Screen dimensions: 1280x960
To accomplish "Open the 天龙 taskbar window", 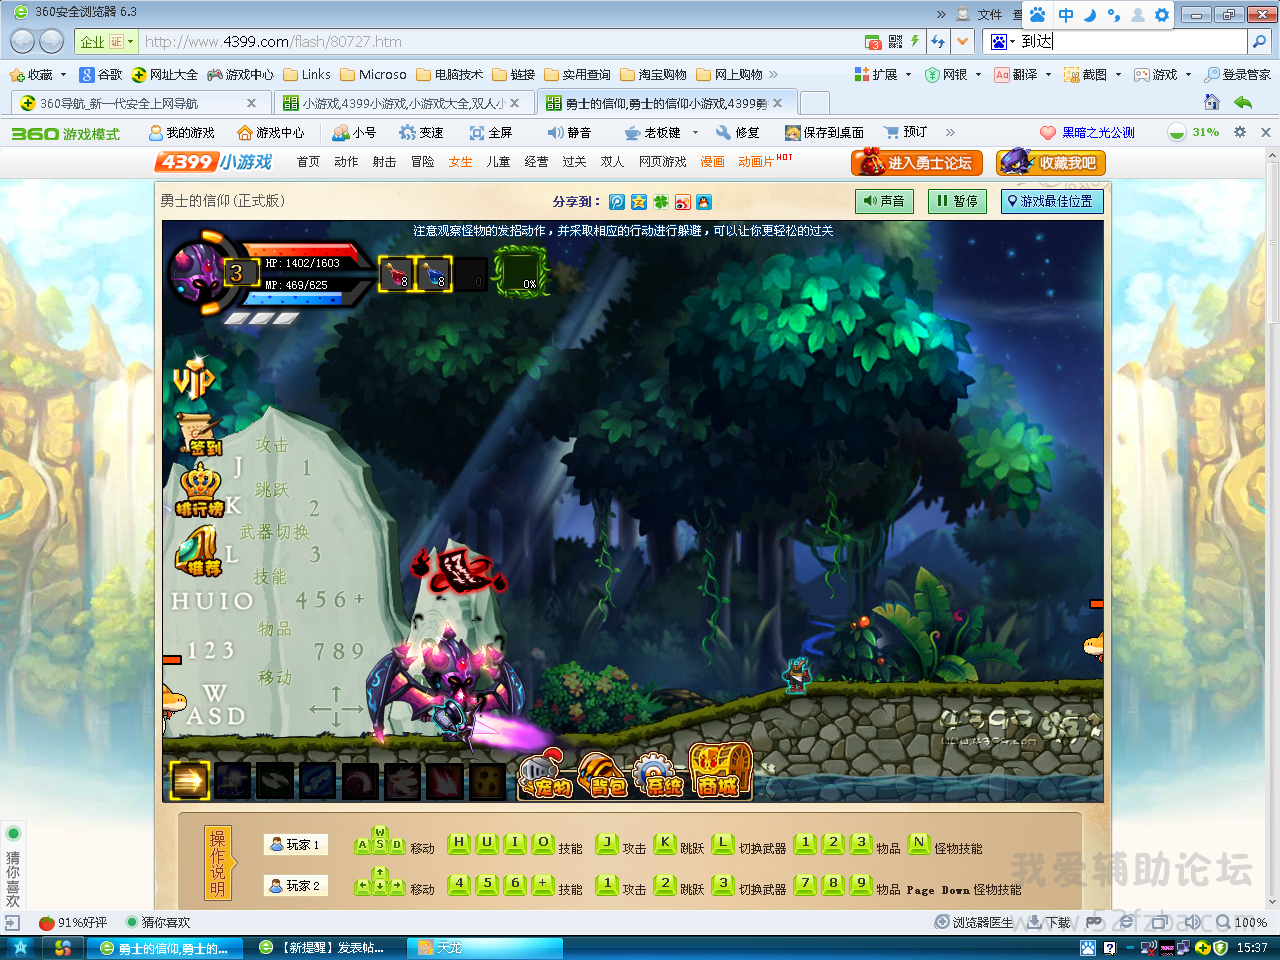I will [x=486, y=947].
